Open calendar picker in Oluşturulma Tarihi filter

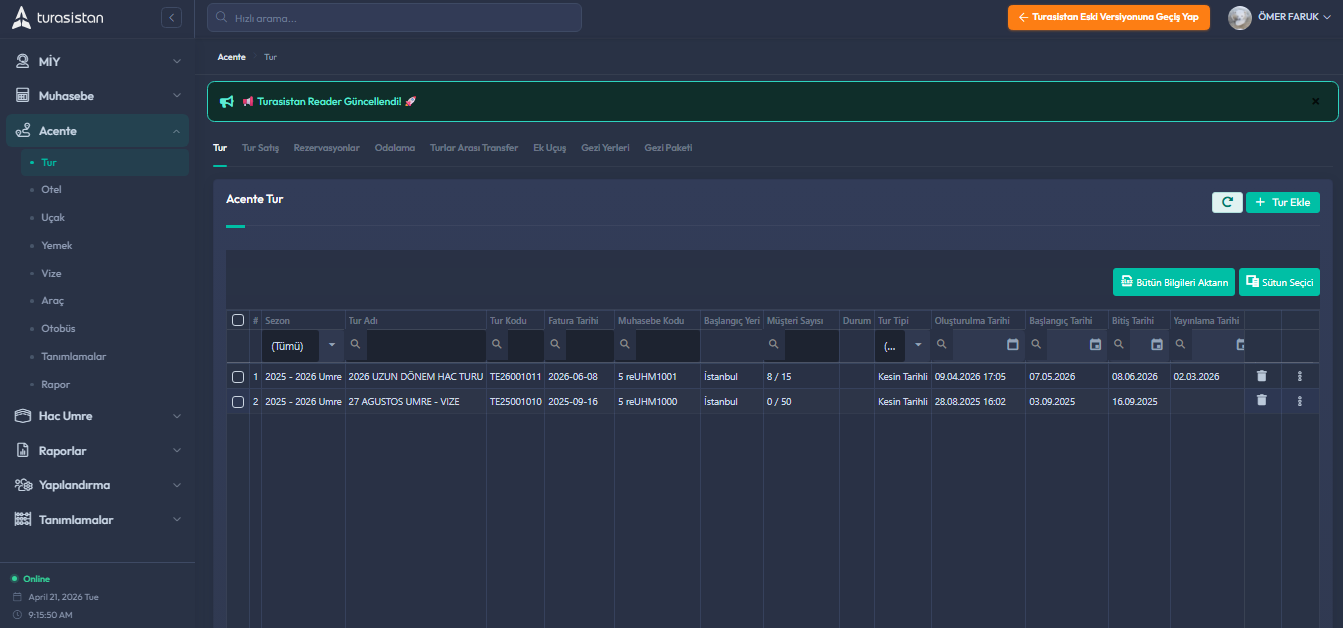[x=1012, y=345]
